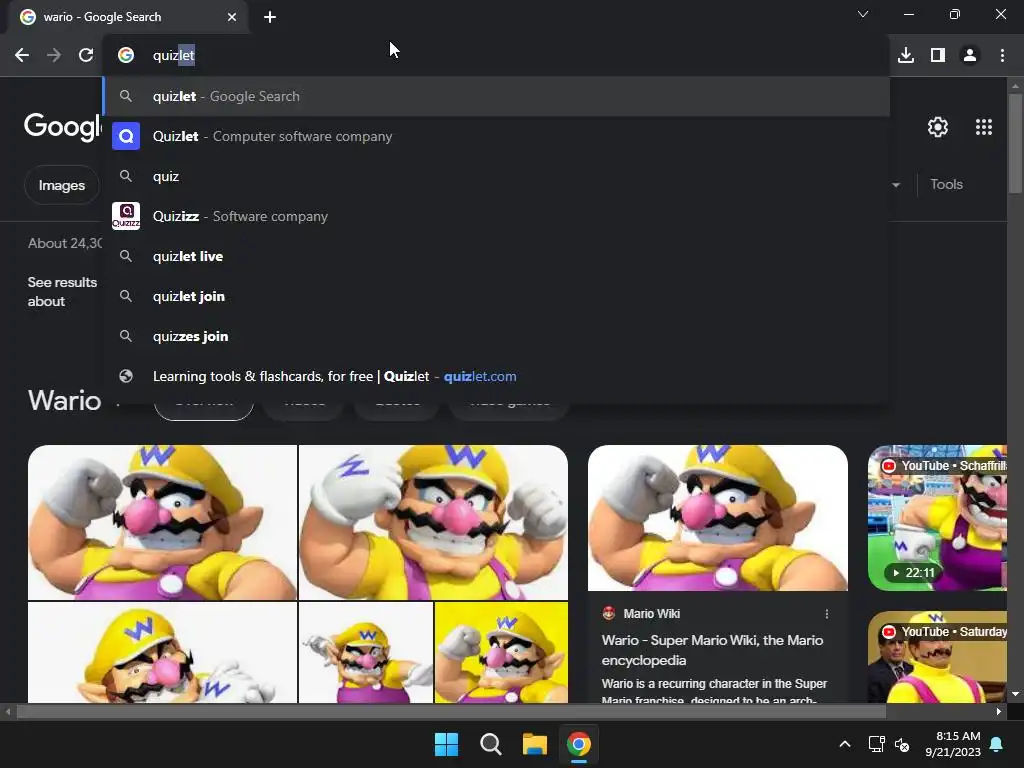Open the network display tray icon
The width and height of the screenshot is (1024, 768).
pos(876,744)
